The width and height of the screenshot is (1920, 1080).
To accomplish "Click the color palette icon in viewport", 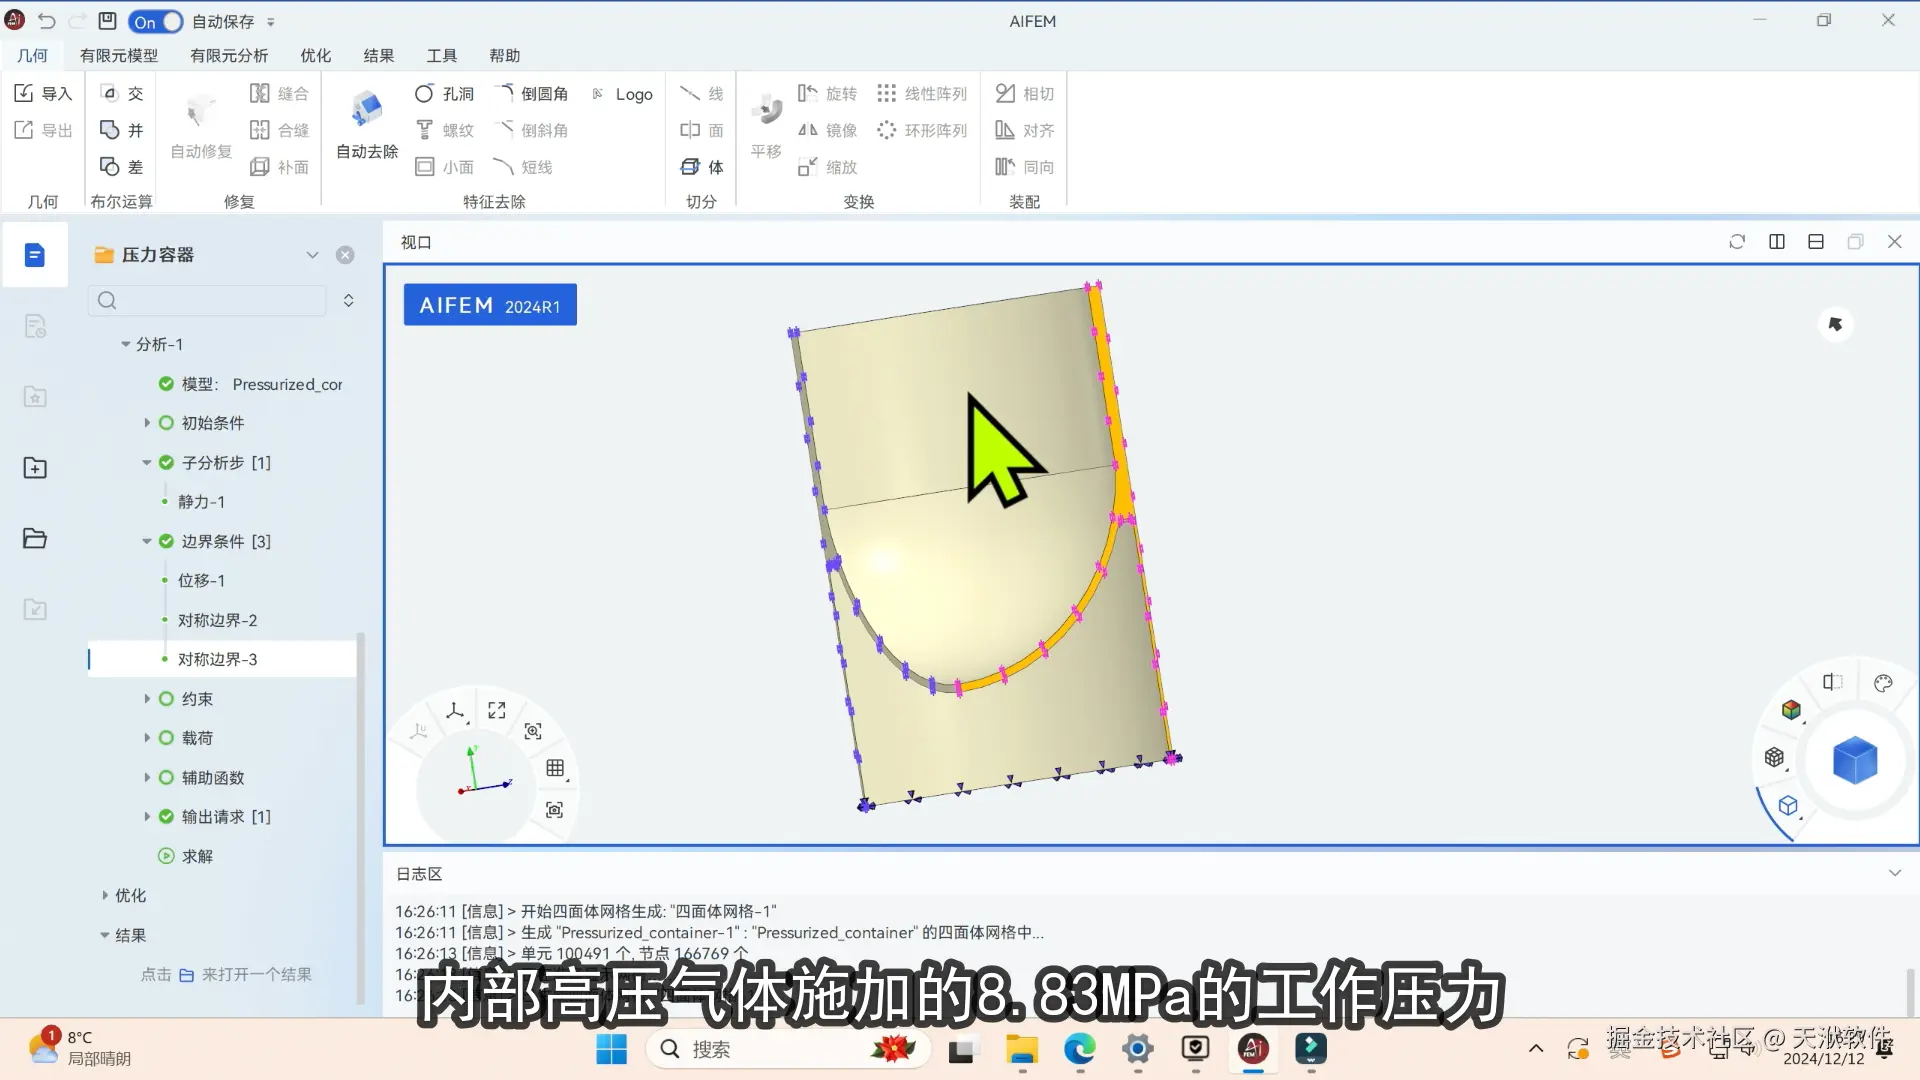I will pos(1883,683).
